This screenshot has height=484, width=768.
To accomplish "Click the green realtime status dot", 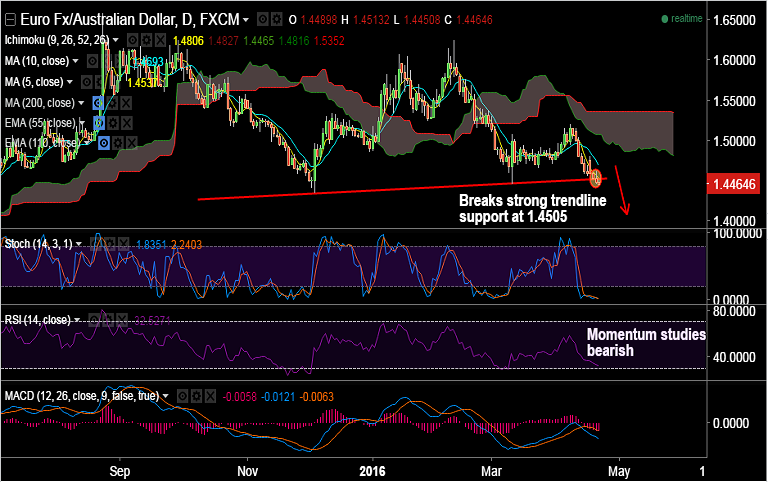I will (665, 19).
